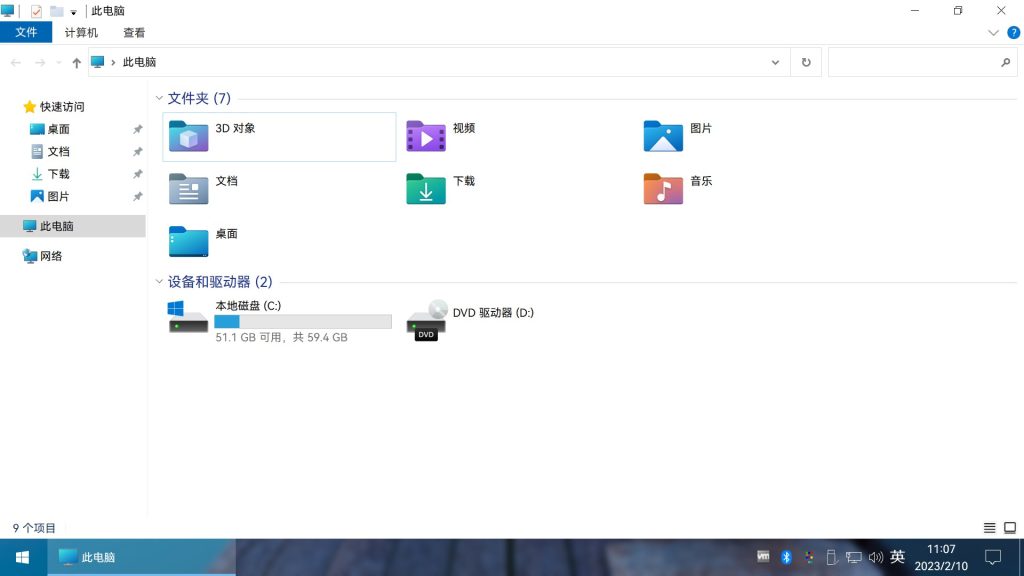Switch to the 查看 ribbon tab
This screenshot has width=1024, height=576.
coord(134,32)
